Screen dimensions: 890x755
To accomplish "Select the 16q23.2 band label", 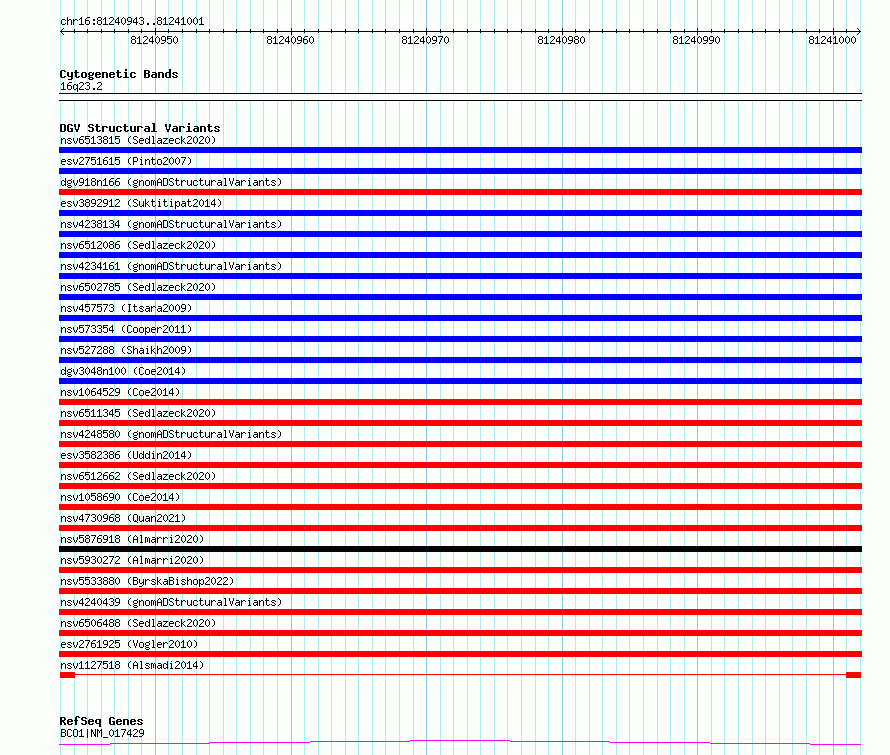I will click(x=81, y=86).
